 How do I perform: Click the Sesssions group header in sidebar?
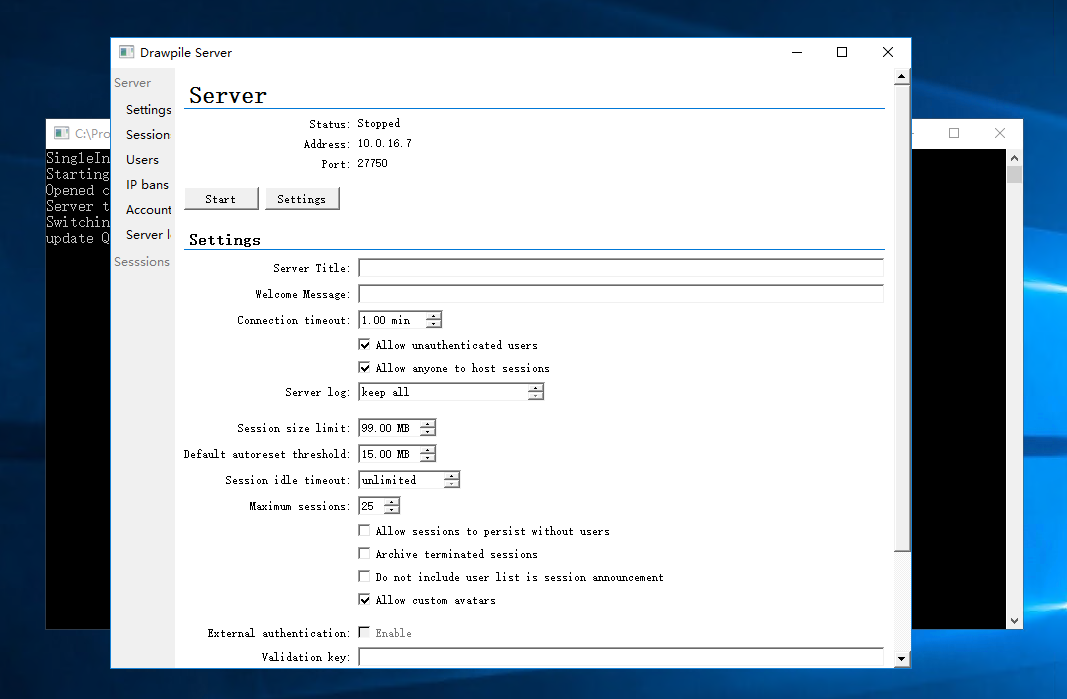coord(142,262)
